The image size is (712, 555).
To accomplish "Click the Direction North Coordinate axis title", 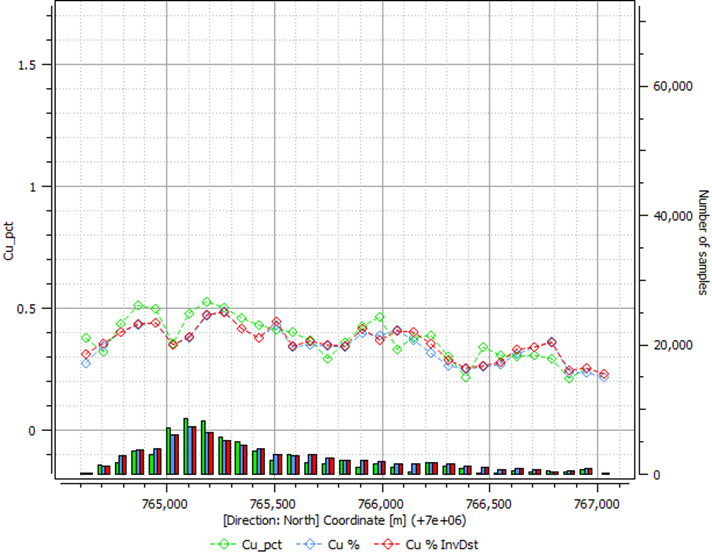I will click(x=345, y=520).
